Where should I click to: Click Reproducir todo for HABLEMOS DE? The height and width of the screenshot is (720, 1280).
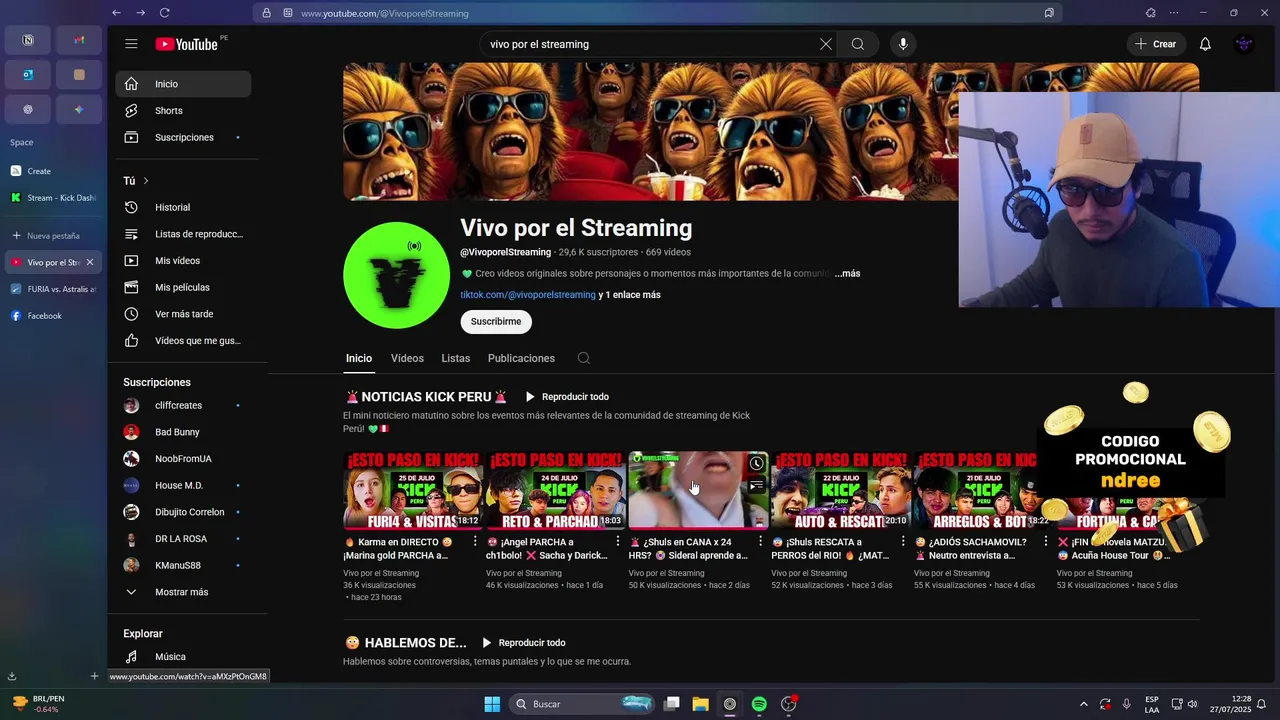click(523, 643)
